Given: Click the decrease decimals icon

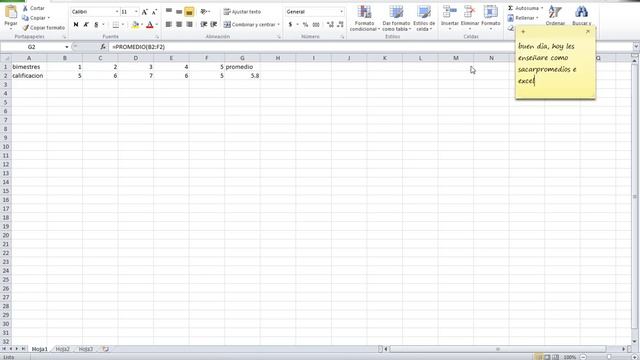Looking at the screenshot, I should [340, 25].
